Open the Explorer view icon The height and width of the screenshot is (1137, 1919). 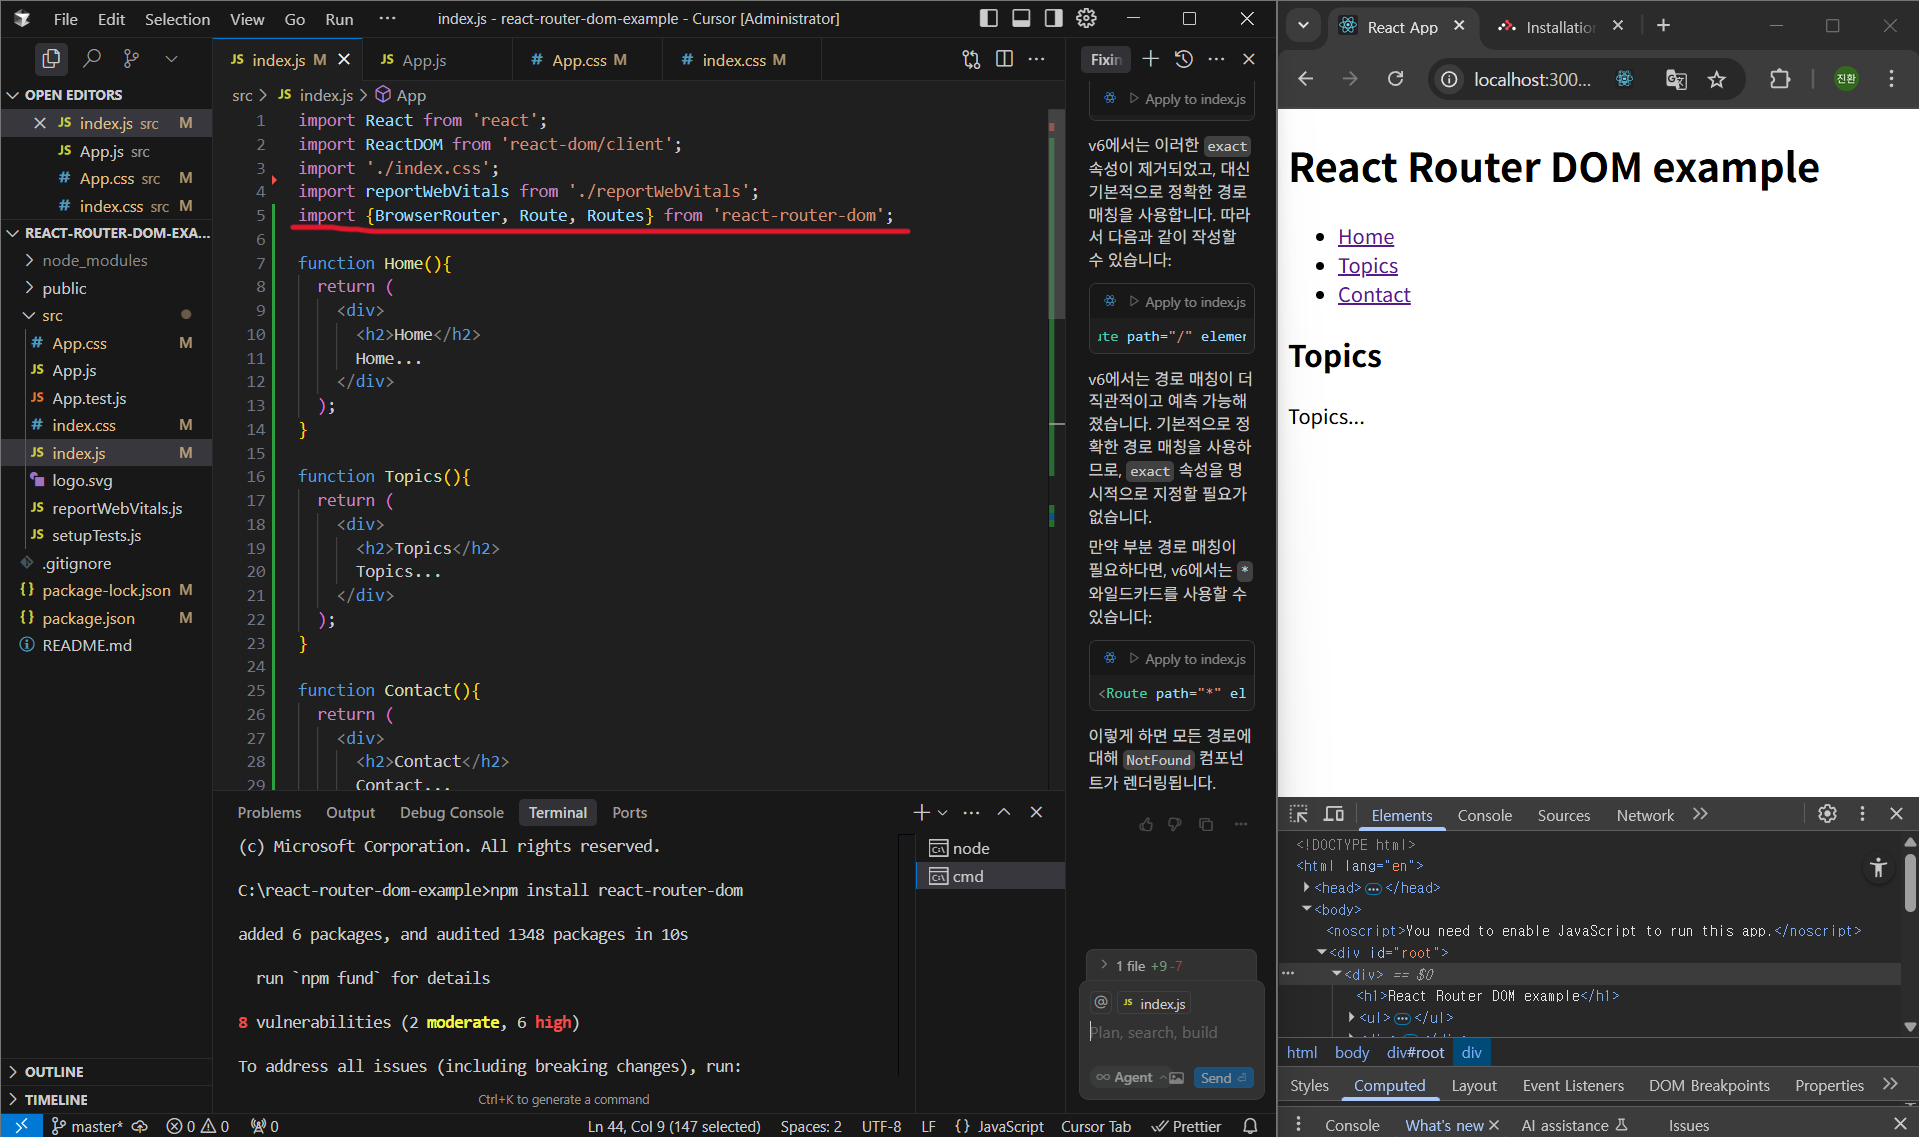pos(50,59)
